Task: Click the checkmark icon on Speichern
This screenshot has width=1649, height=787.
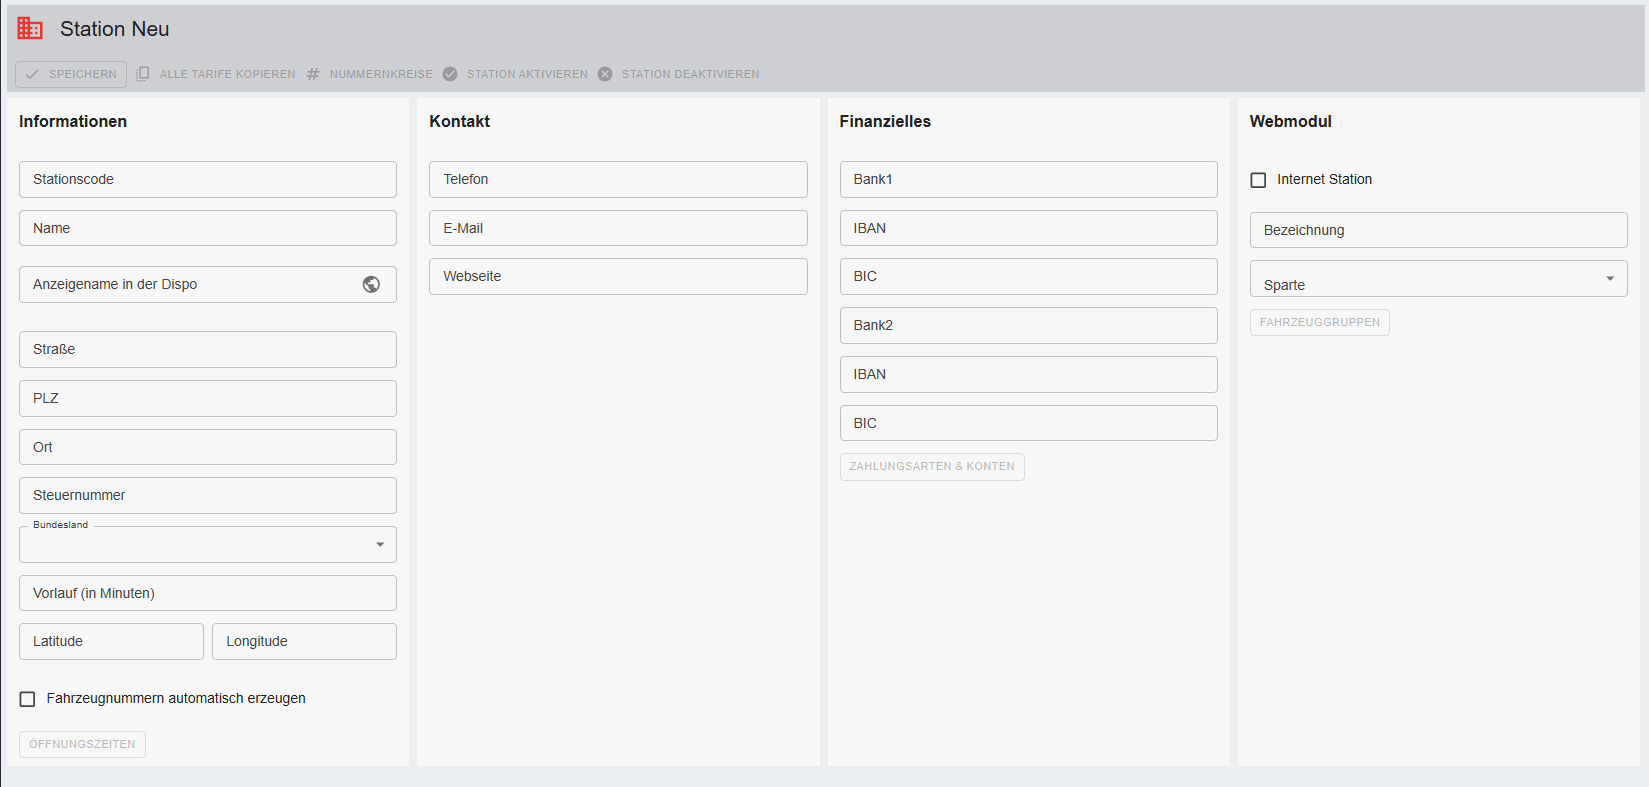Action: coord(32,74)
